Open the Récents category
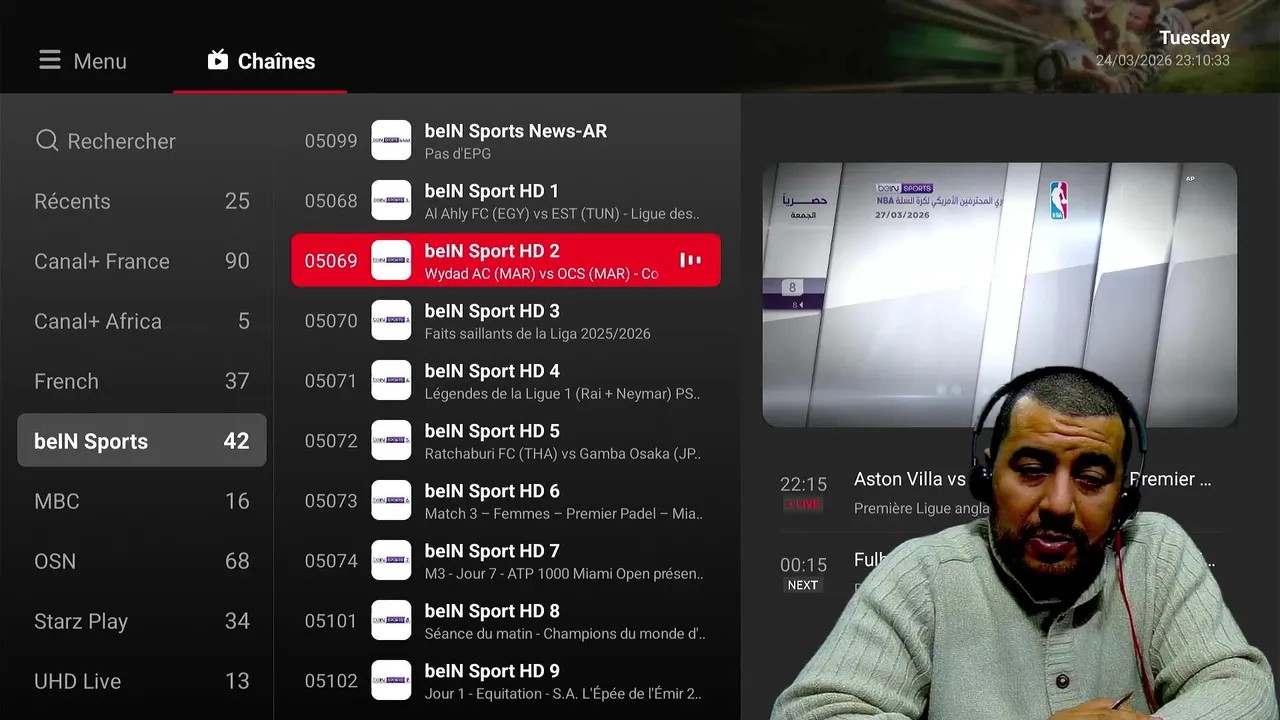 (x=142, y=201)
